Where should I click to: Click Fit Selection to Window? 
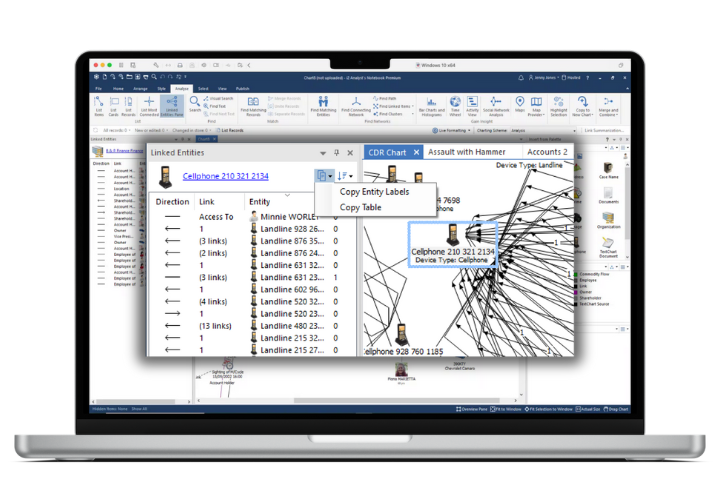549,409
